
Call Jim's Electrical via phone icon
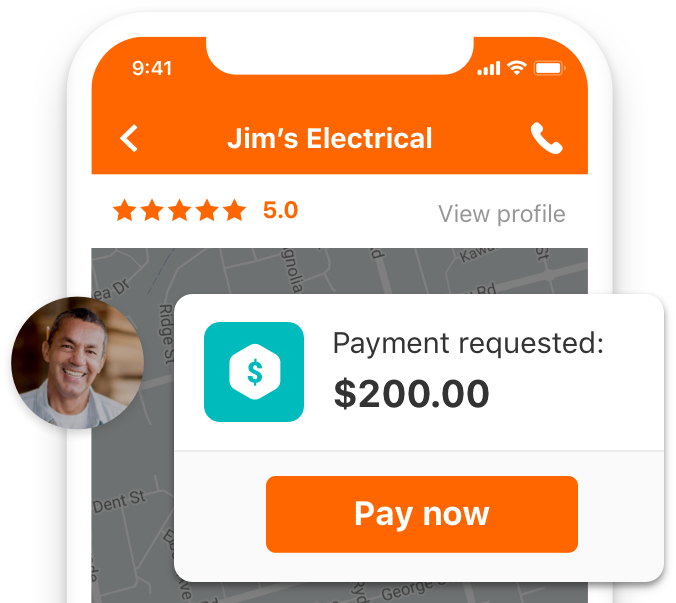(546, 138)
